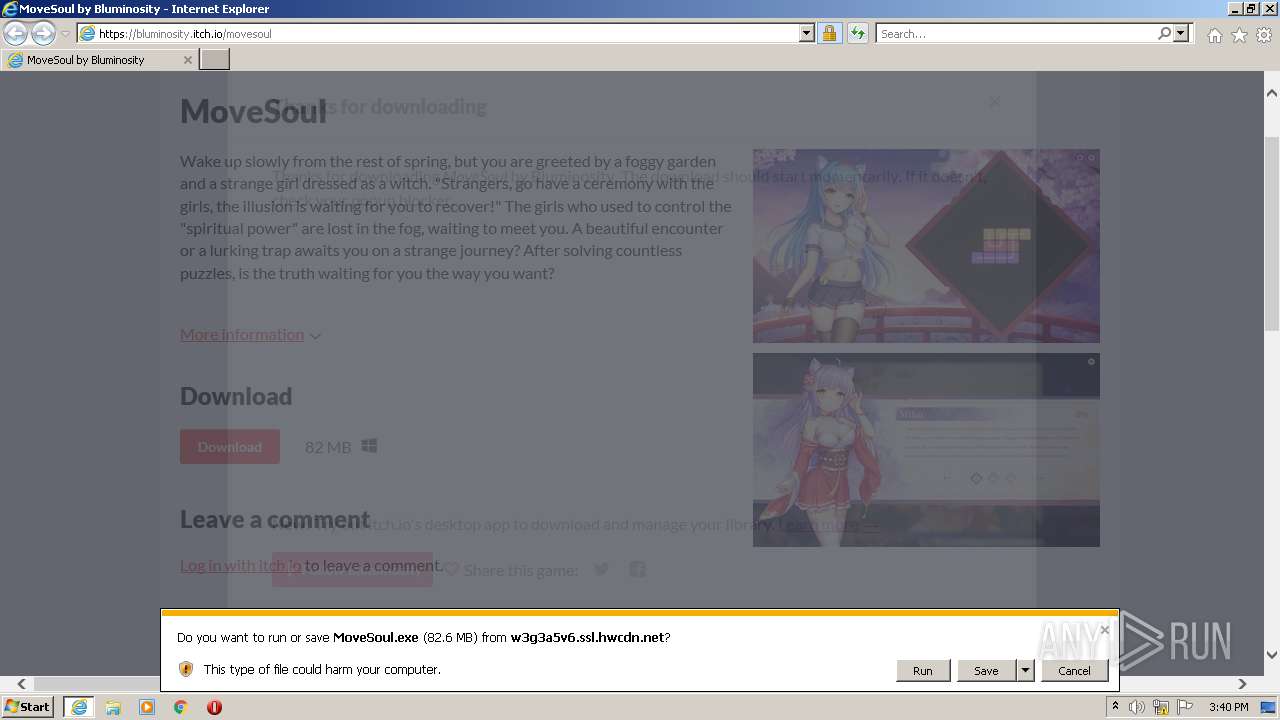Image resolution: width=1280 pixels, height=720 pixels.
Task: View the security report lock icon
Action: [x=829, y=33]
